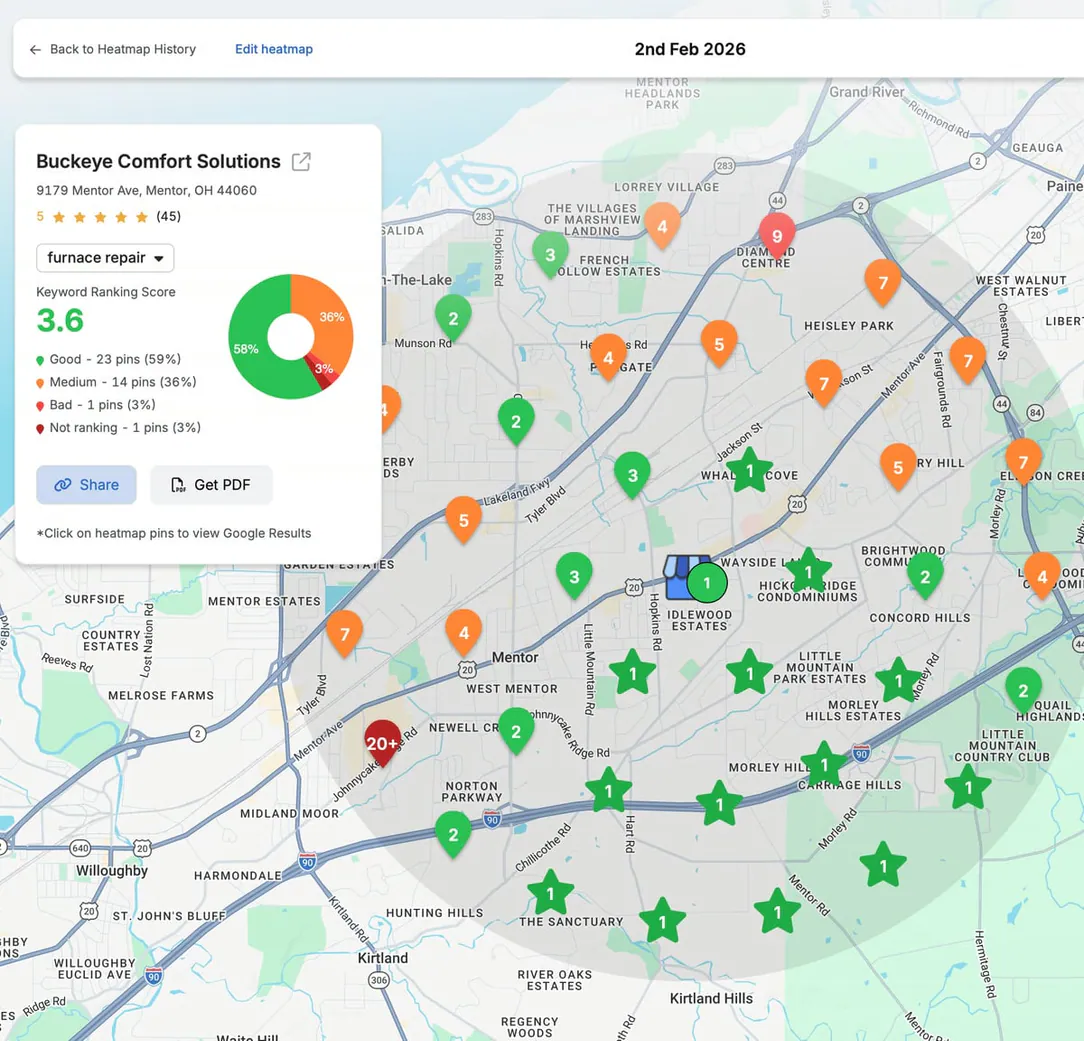This screenshot has width=1084, height=1041.
Task: Click green pin 3 near French Hollow Estates
Action: pyautogui.click(x=550, y=254)
